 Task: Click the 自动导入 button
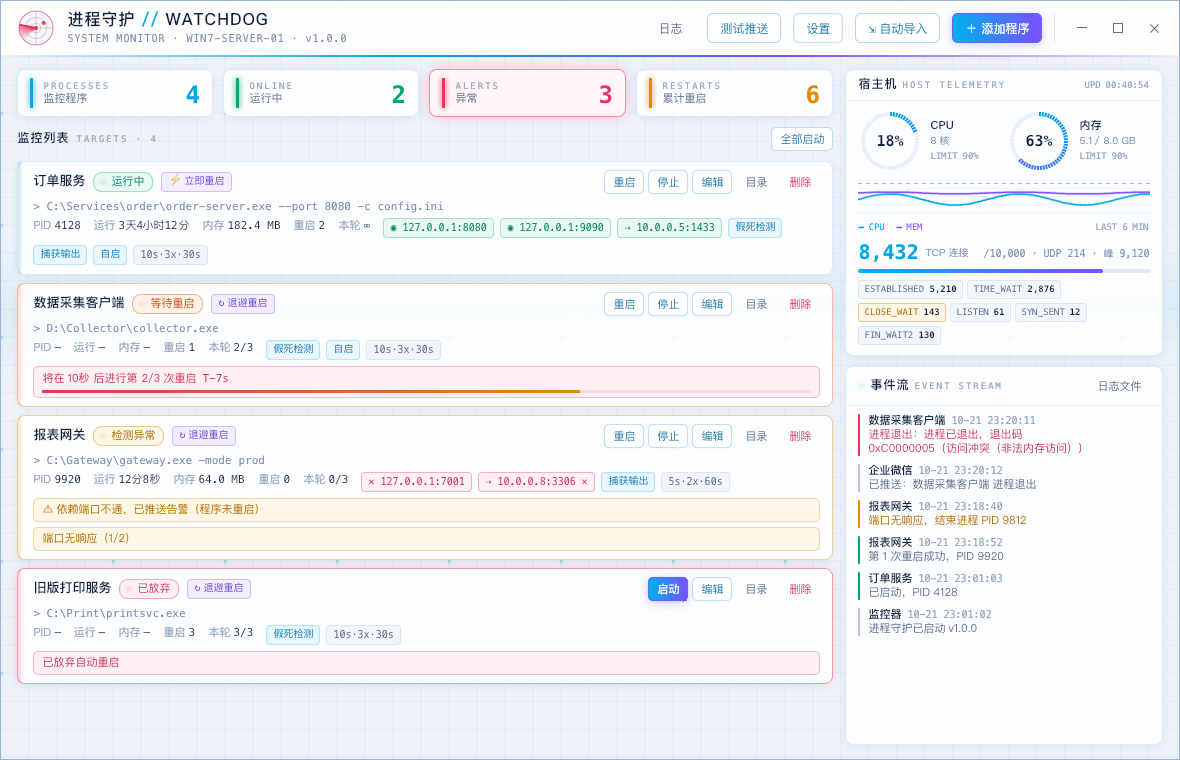(897, 29)
